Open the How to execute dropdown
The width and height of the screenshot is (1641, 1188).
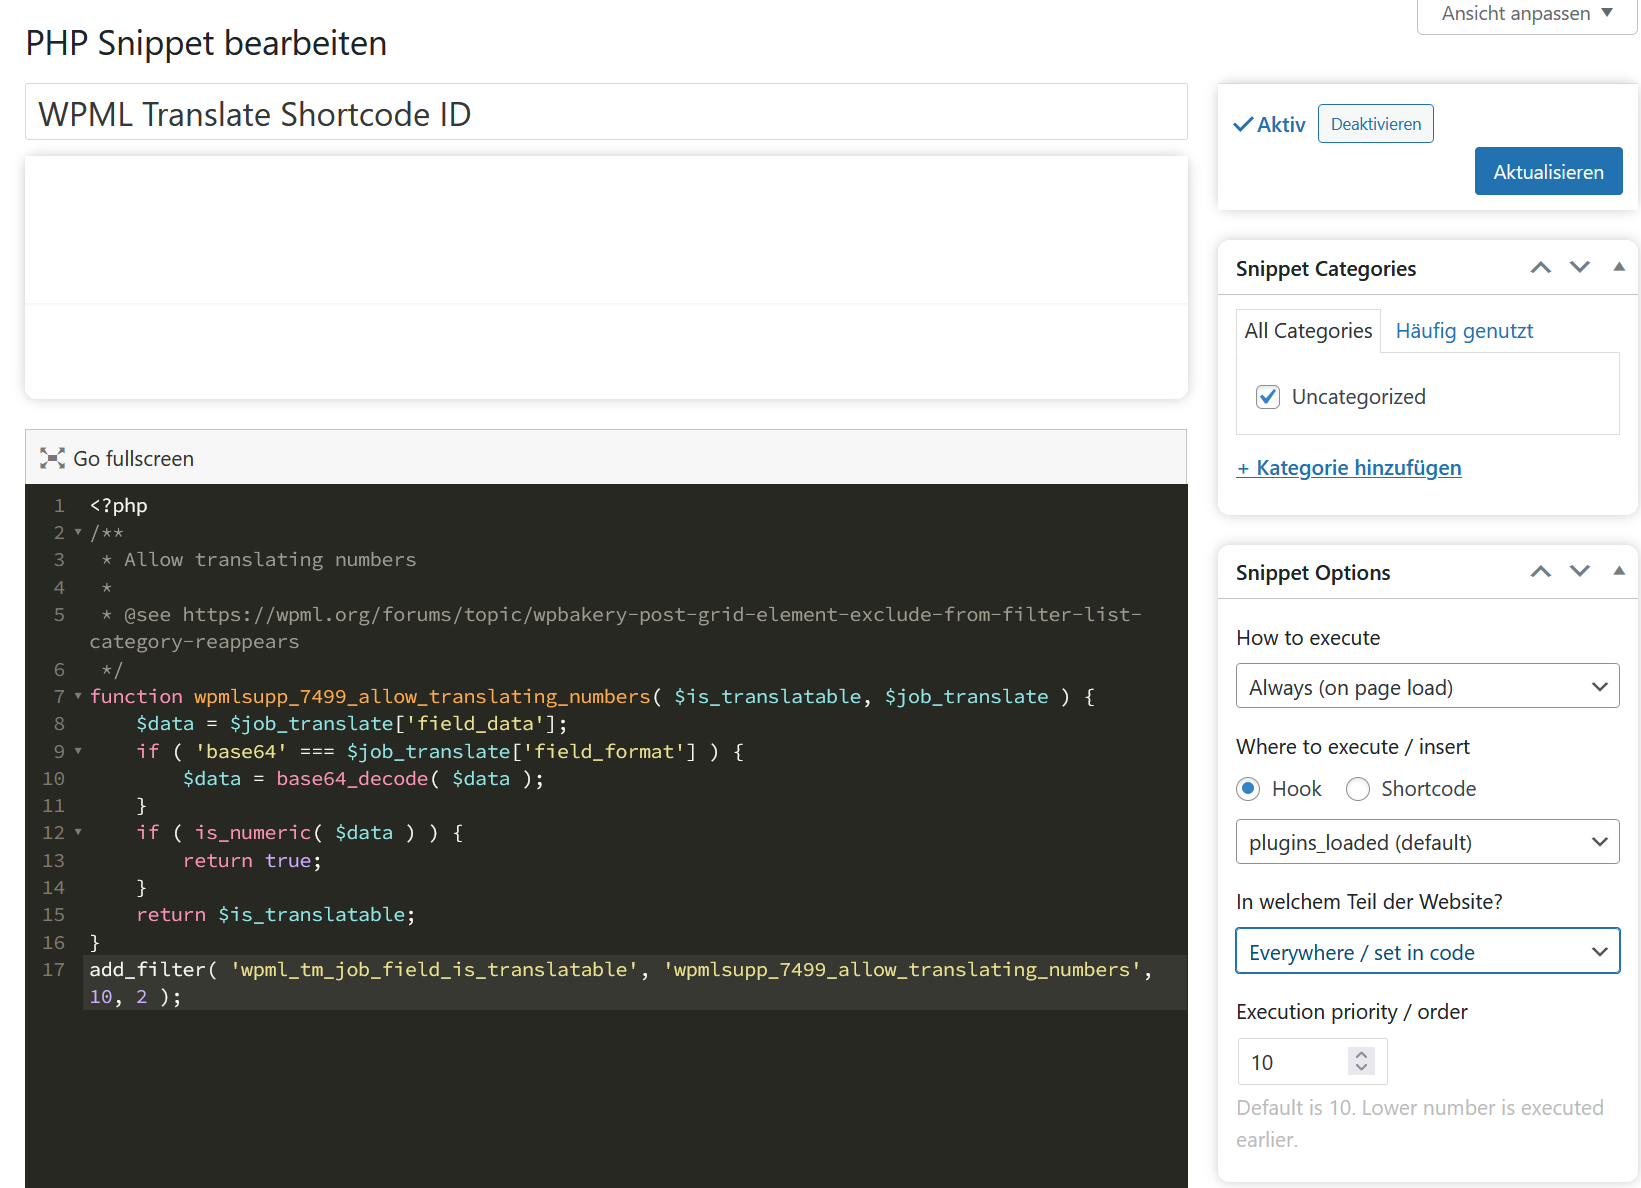coord(1427,687)
